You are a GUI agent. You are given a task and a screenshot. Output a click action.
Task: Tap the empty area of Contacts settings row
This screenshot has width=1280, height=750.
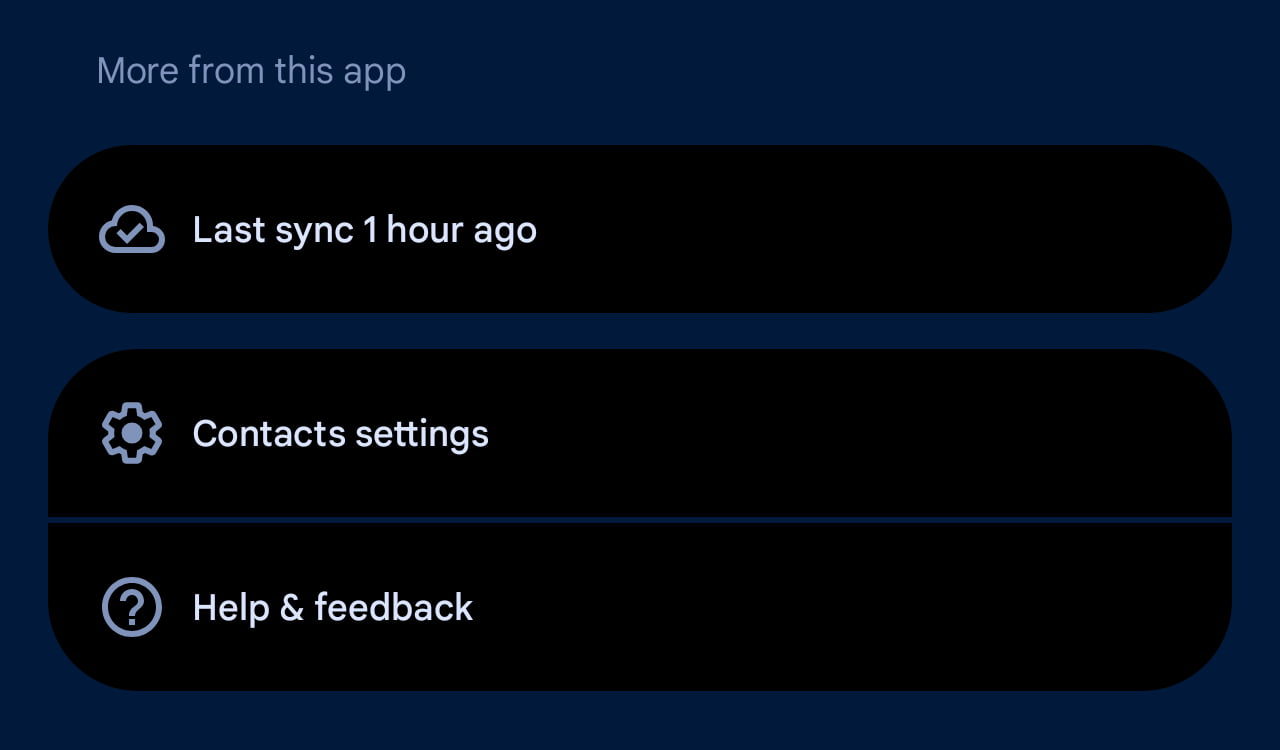point(850,433)
